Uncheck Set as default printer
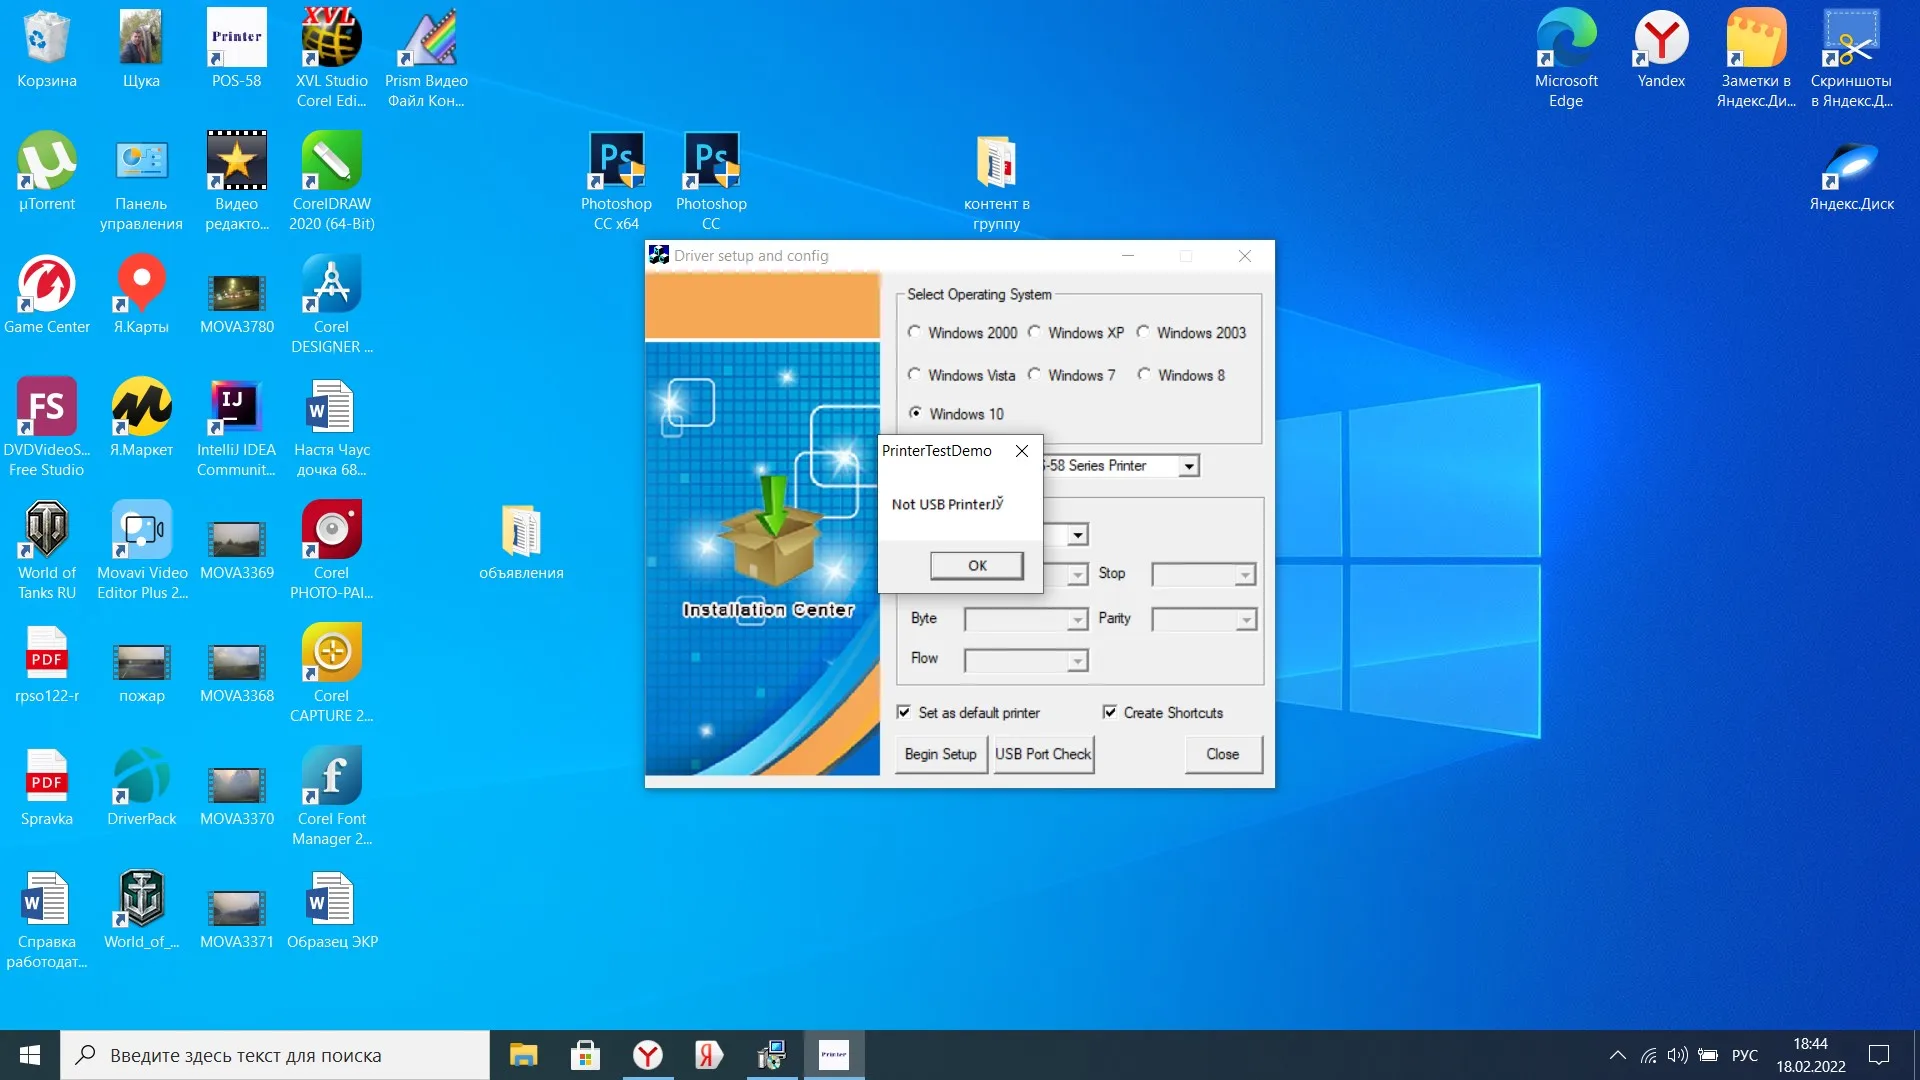 tap(904, 712)
